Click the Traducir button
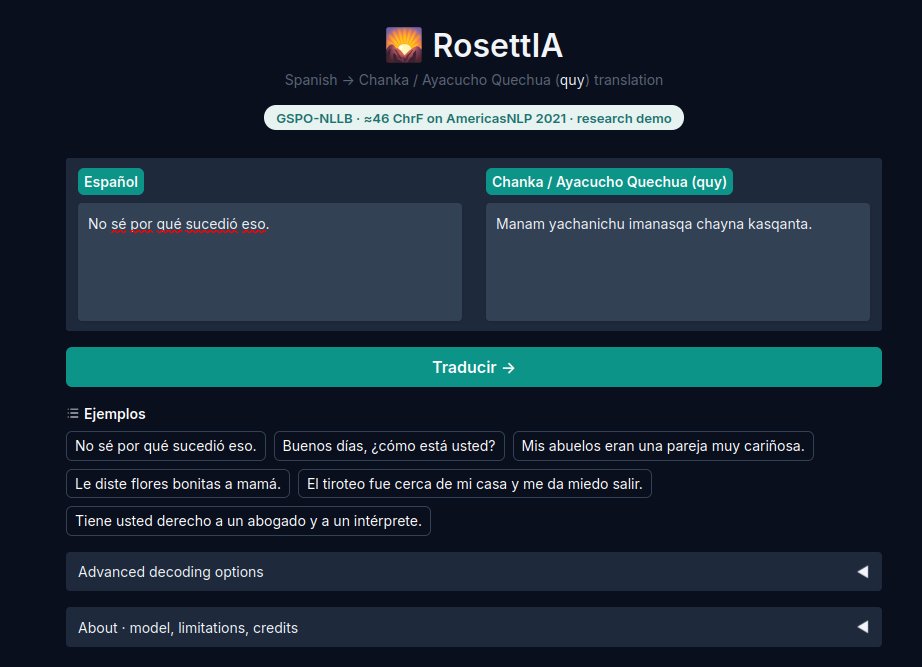The height and width of the screenshot is (667, 922). (473, 367)
